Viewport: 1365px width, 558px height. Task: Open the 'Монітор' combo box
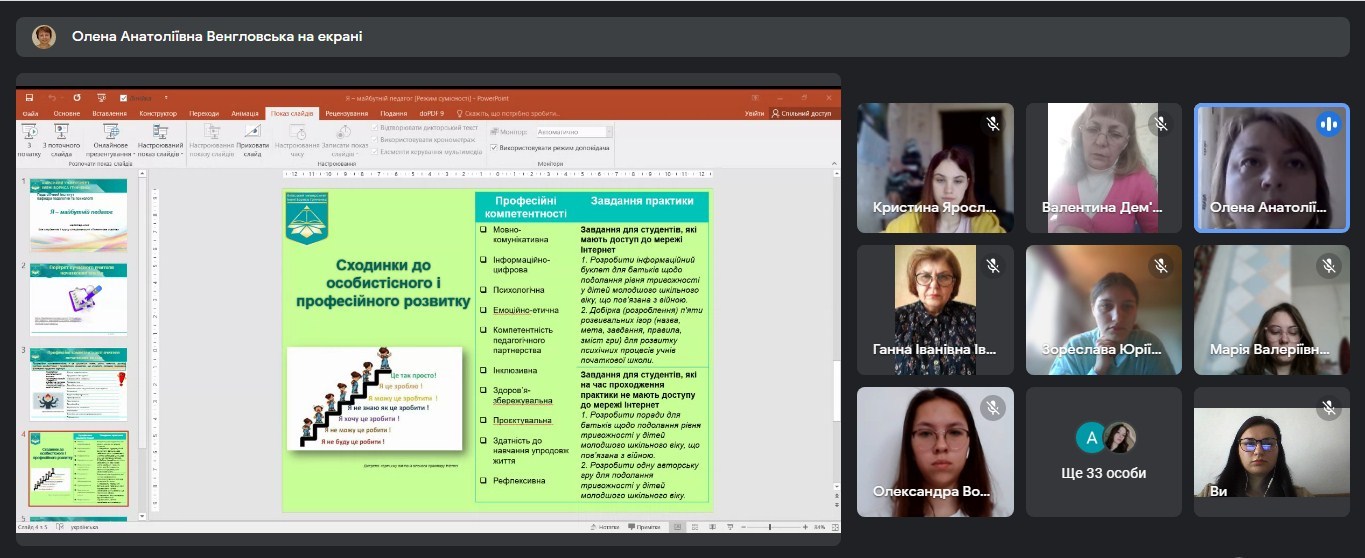click(571, 132)
